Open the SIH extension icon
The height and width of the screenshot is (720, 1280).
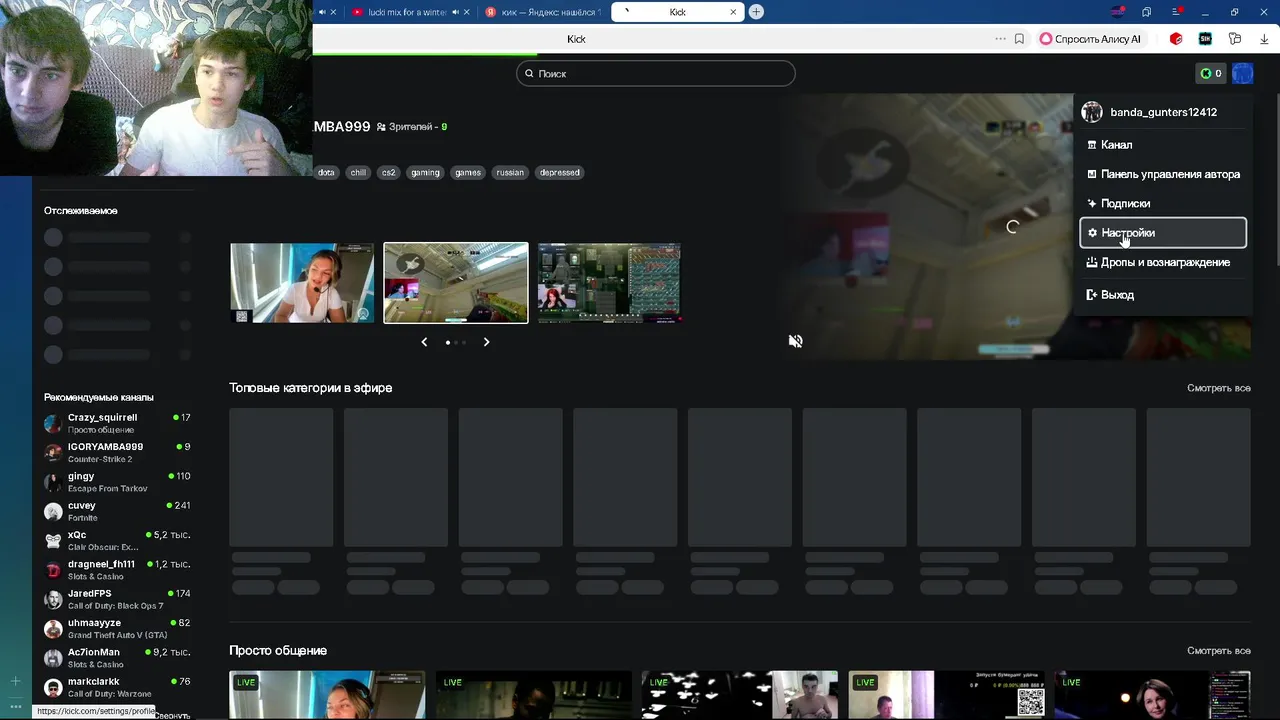point(1205,39)
